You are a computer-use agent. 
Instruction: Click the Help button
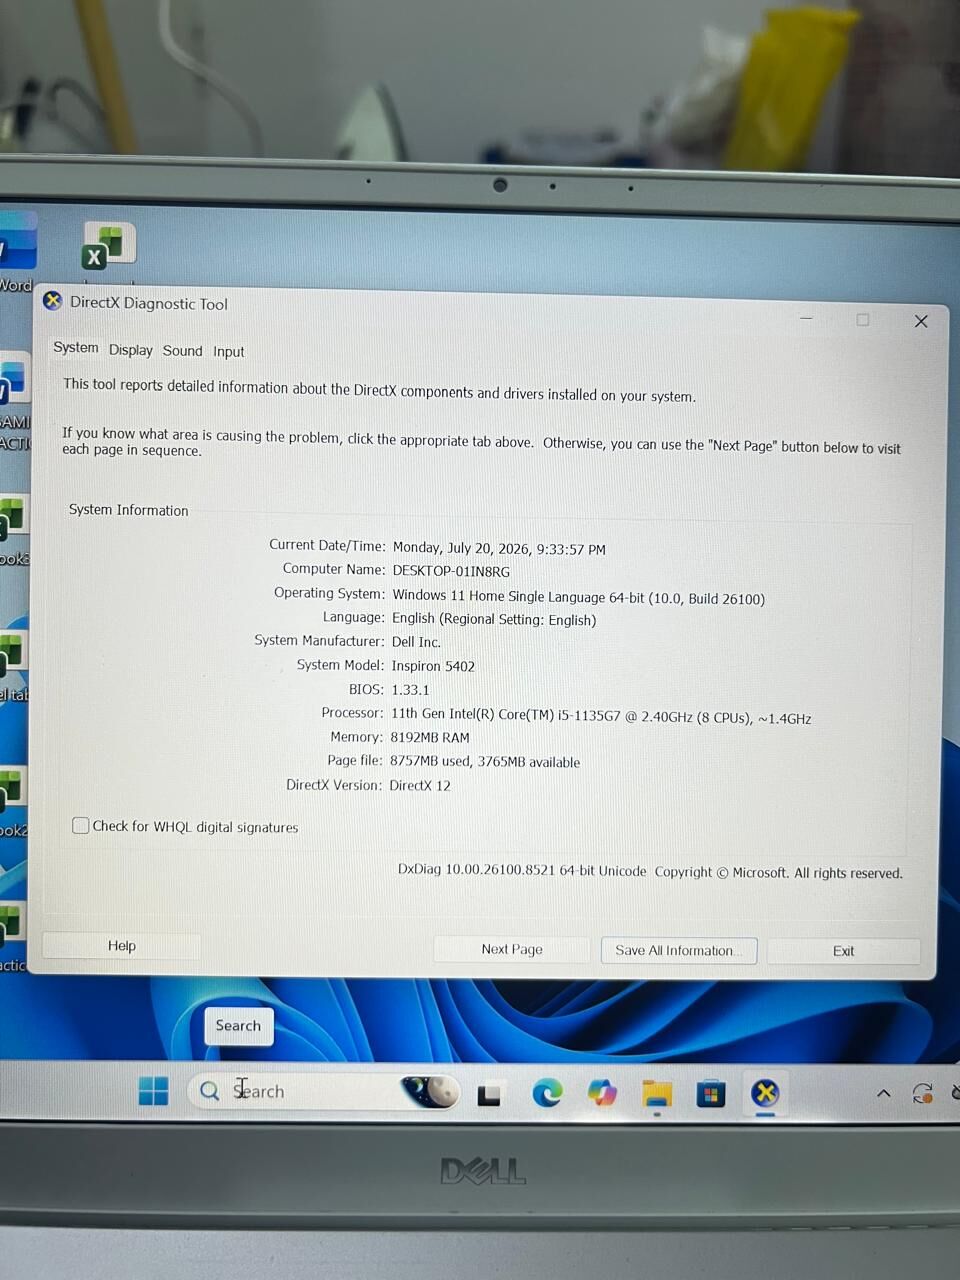pyautogui.click(x=121, y=946)
